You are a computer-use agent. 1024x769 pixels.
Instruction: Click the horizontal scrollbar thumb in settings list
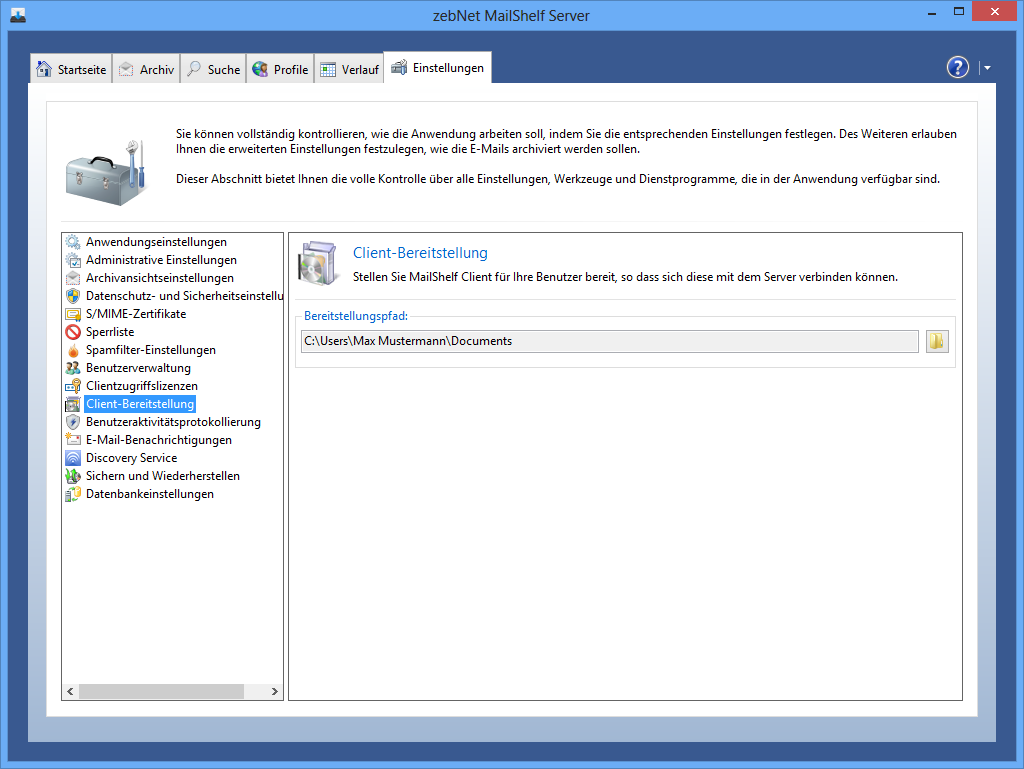(x=161, y=691)
